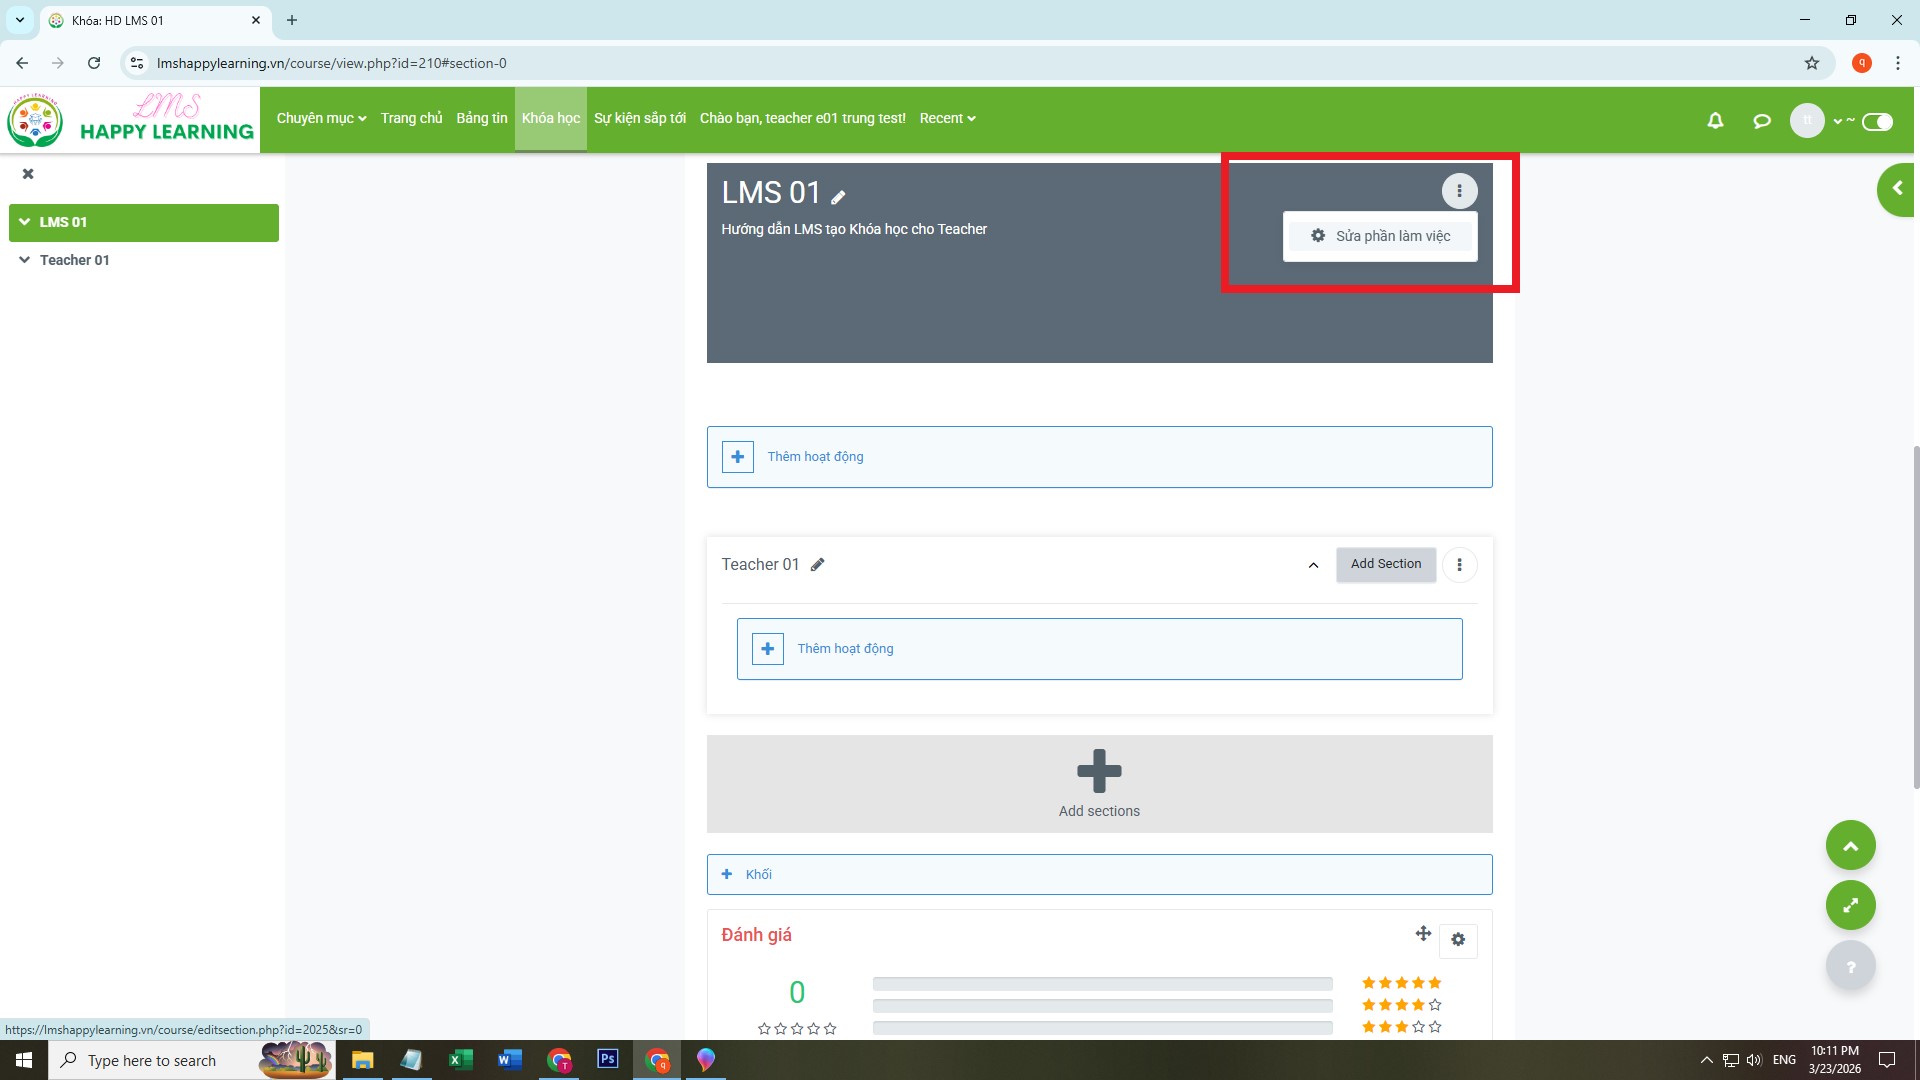
Task: Collapse the Teacher 01 section chevron
Action: (x=1313, y=565)
